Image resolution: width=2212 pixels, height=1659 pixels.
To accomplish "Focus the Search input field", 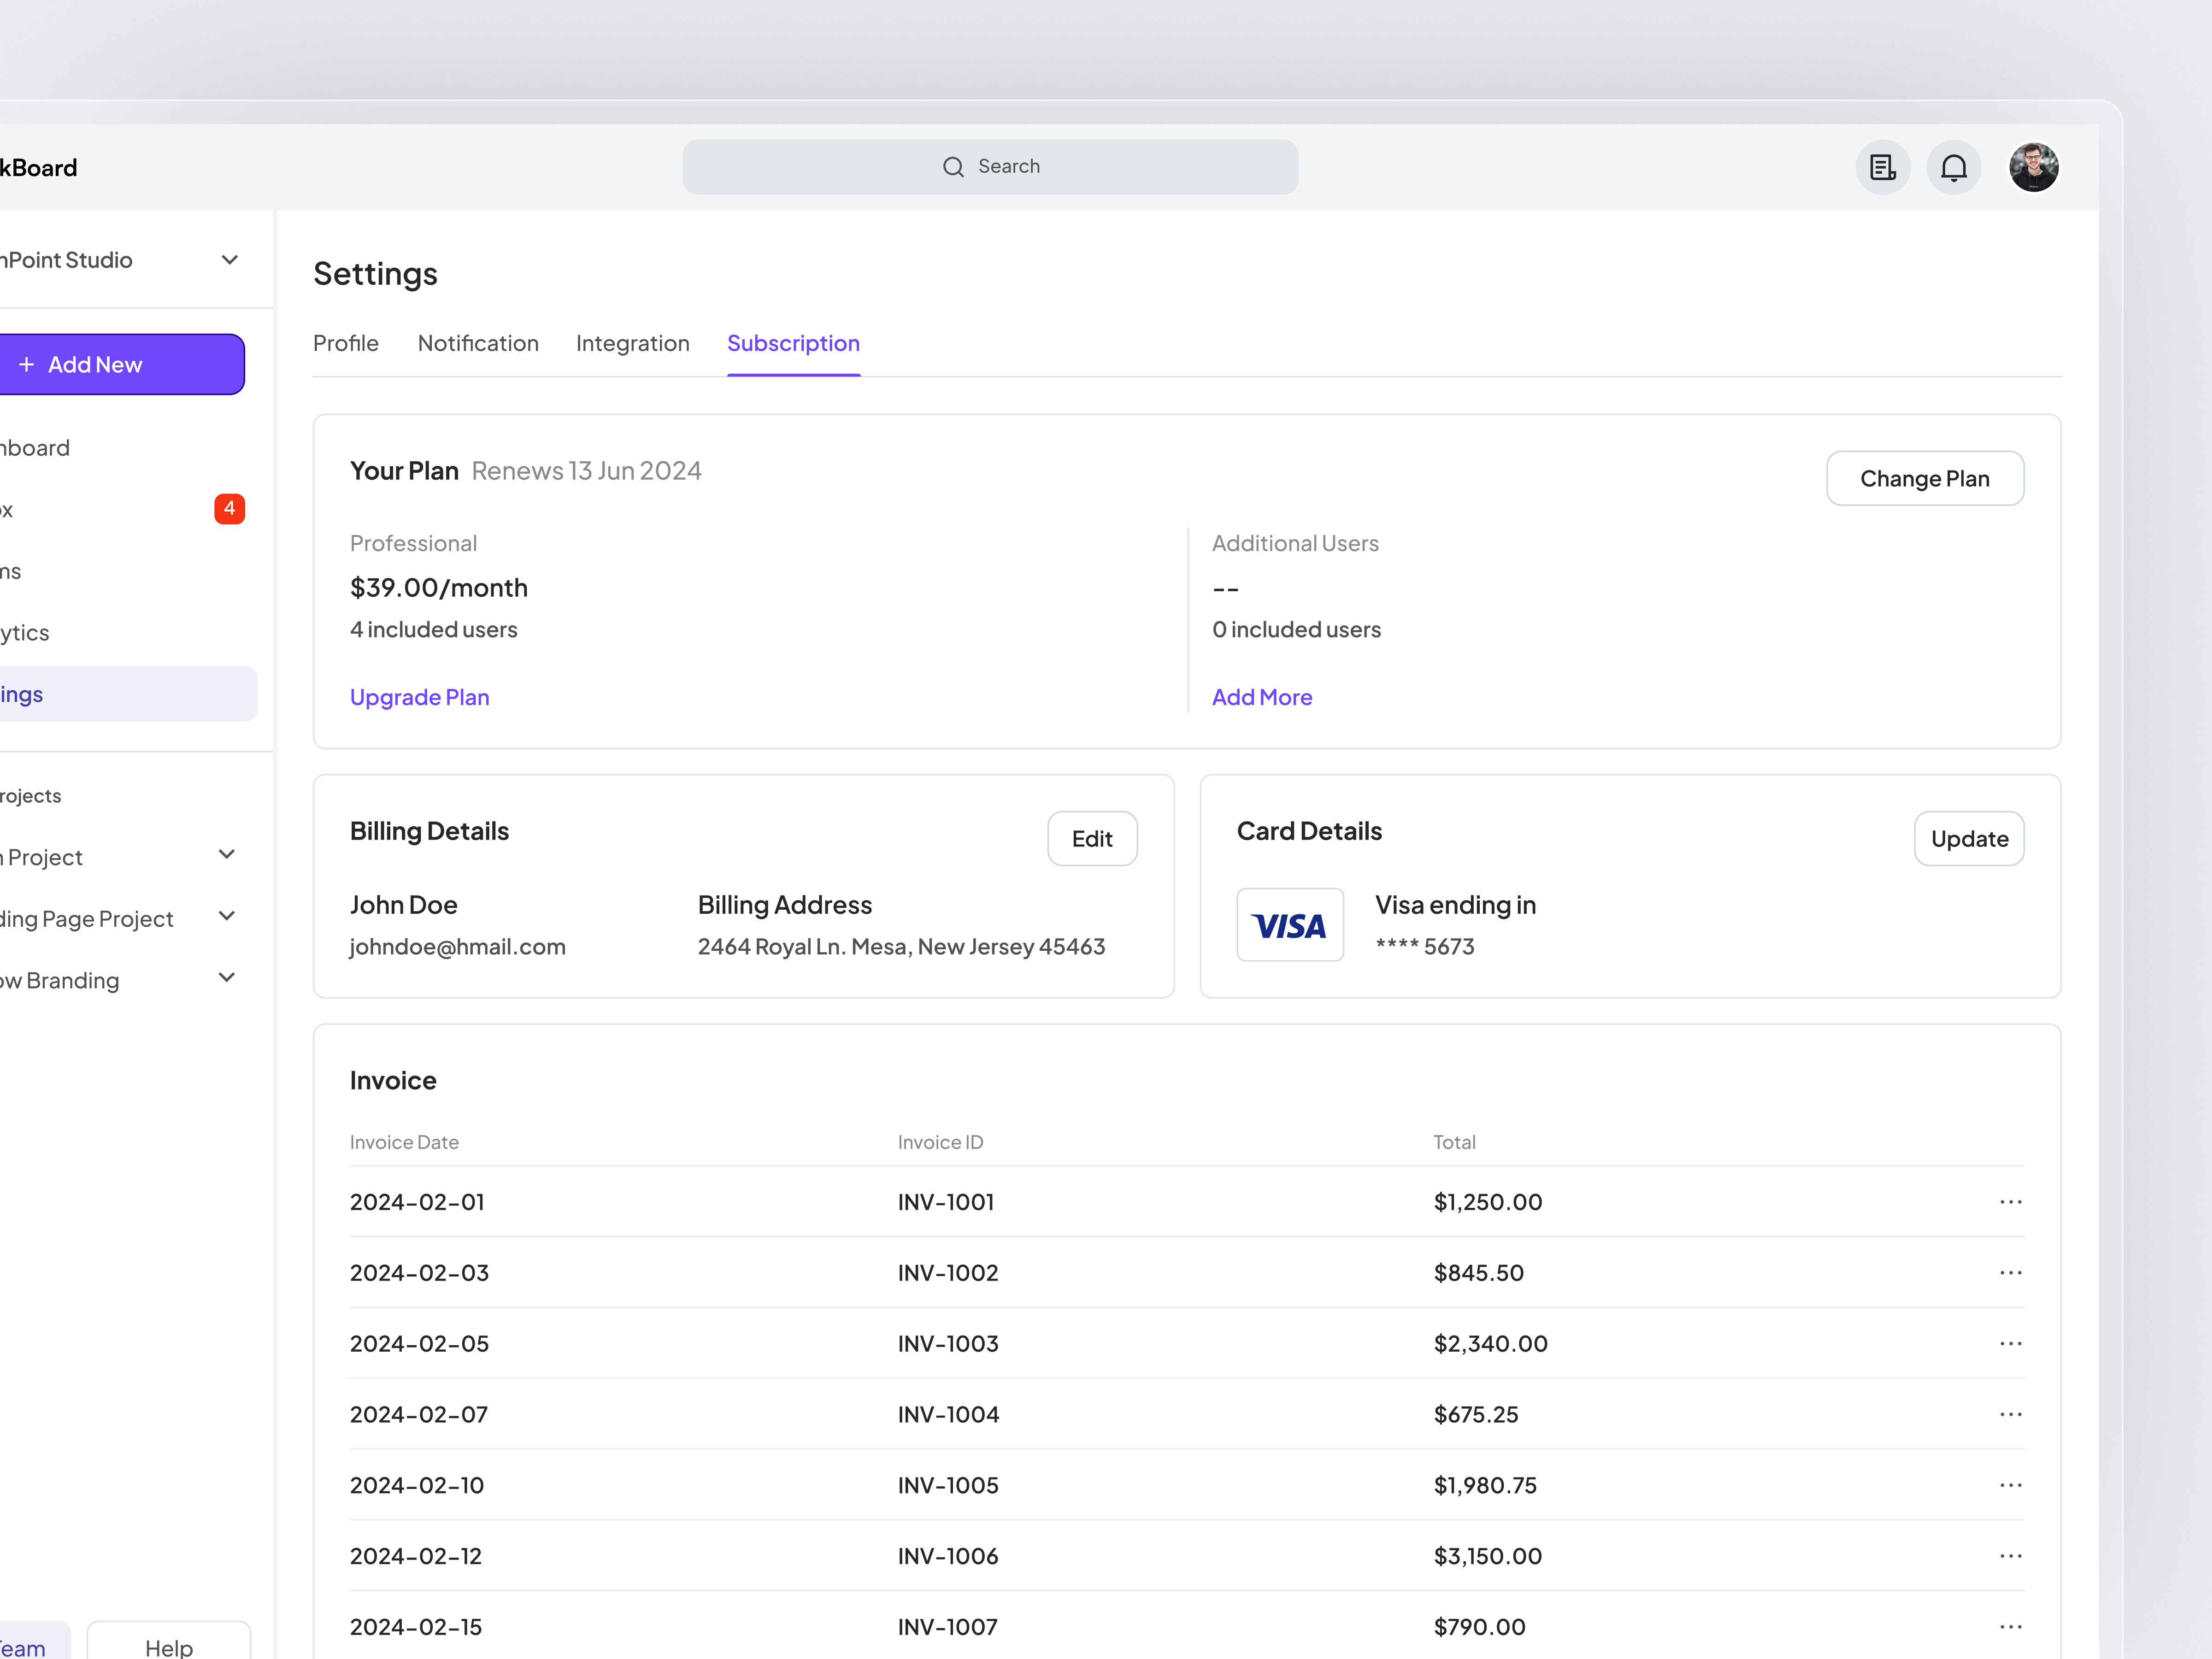I will point(990,167).
